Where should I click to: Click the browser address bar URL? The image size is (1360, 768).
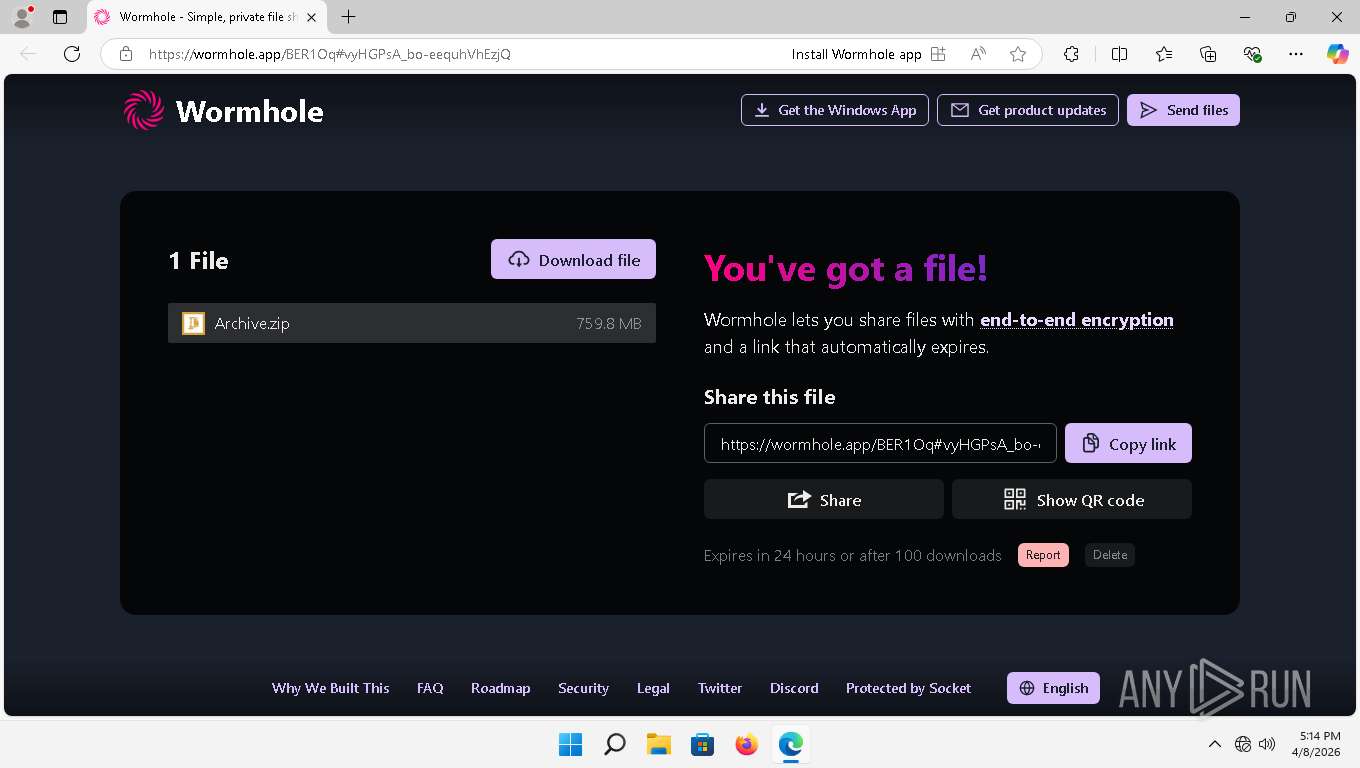(x=330, y=54)
